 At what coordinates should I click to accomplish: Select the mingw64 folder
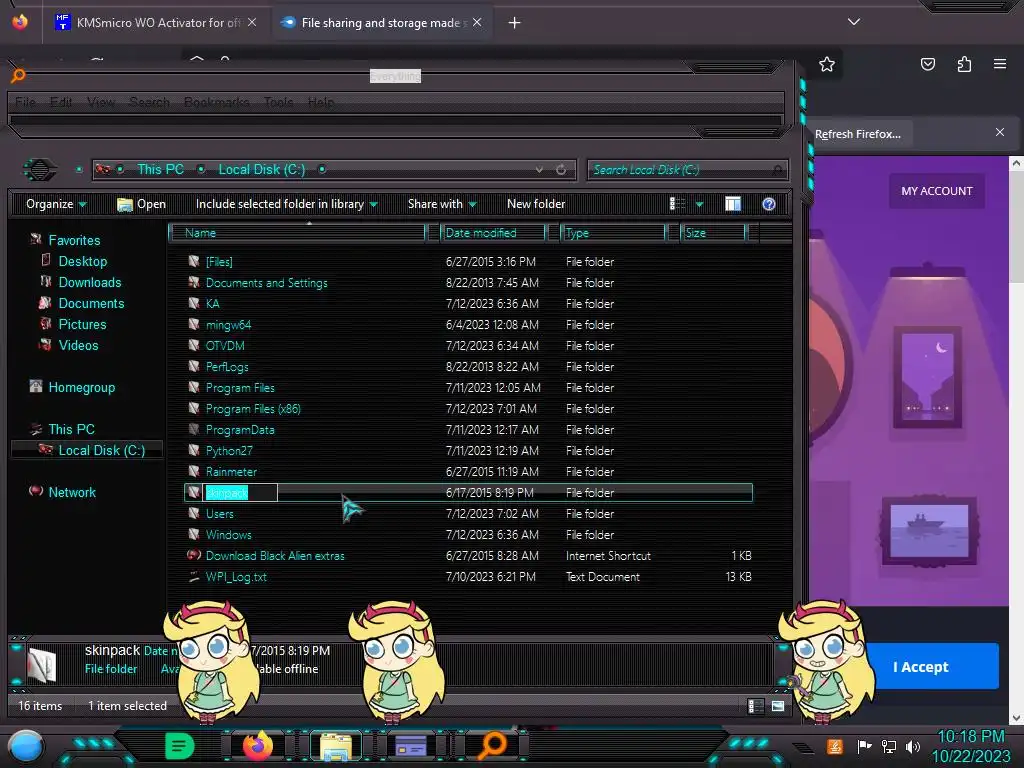click(228, 325)
